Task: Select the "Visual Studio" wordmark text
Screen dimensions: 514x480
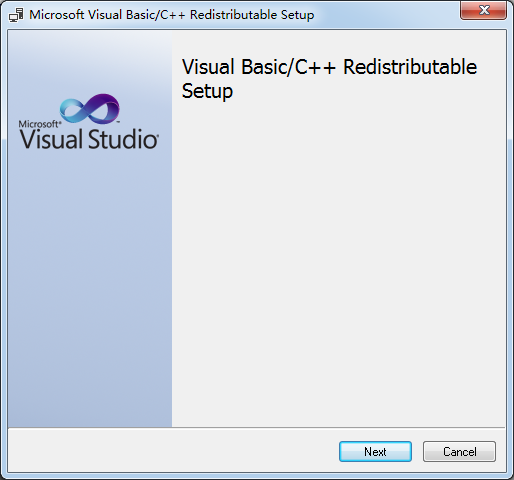Action: point(89,139)
